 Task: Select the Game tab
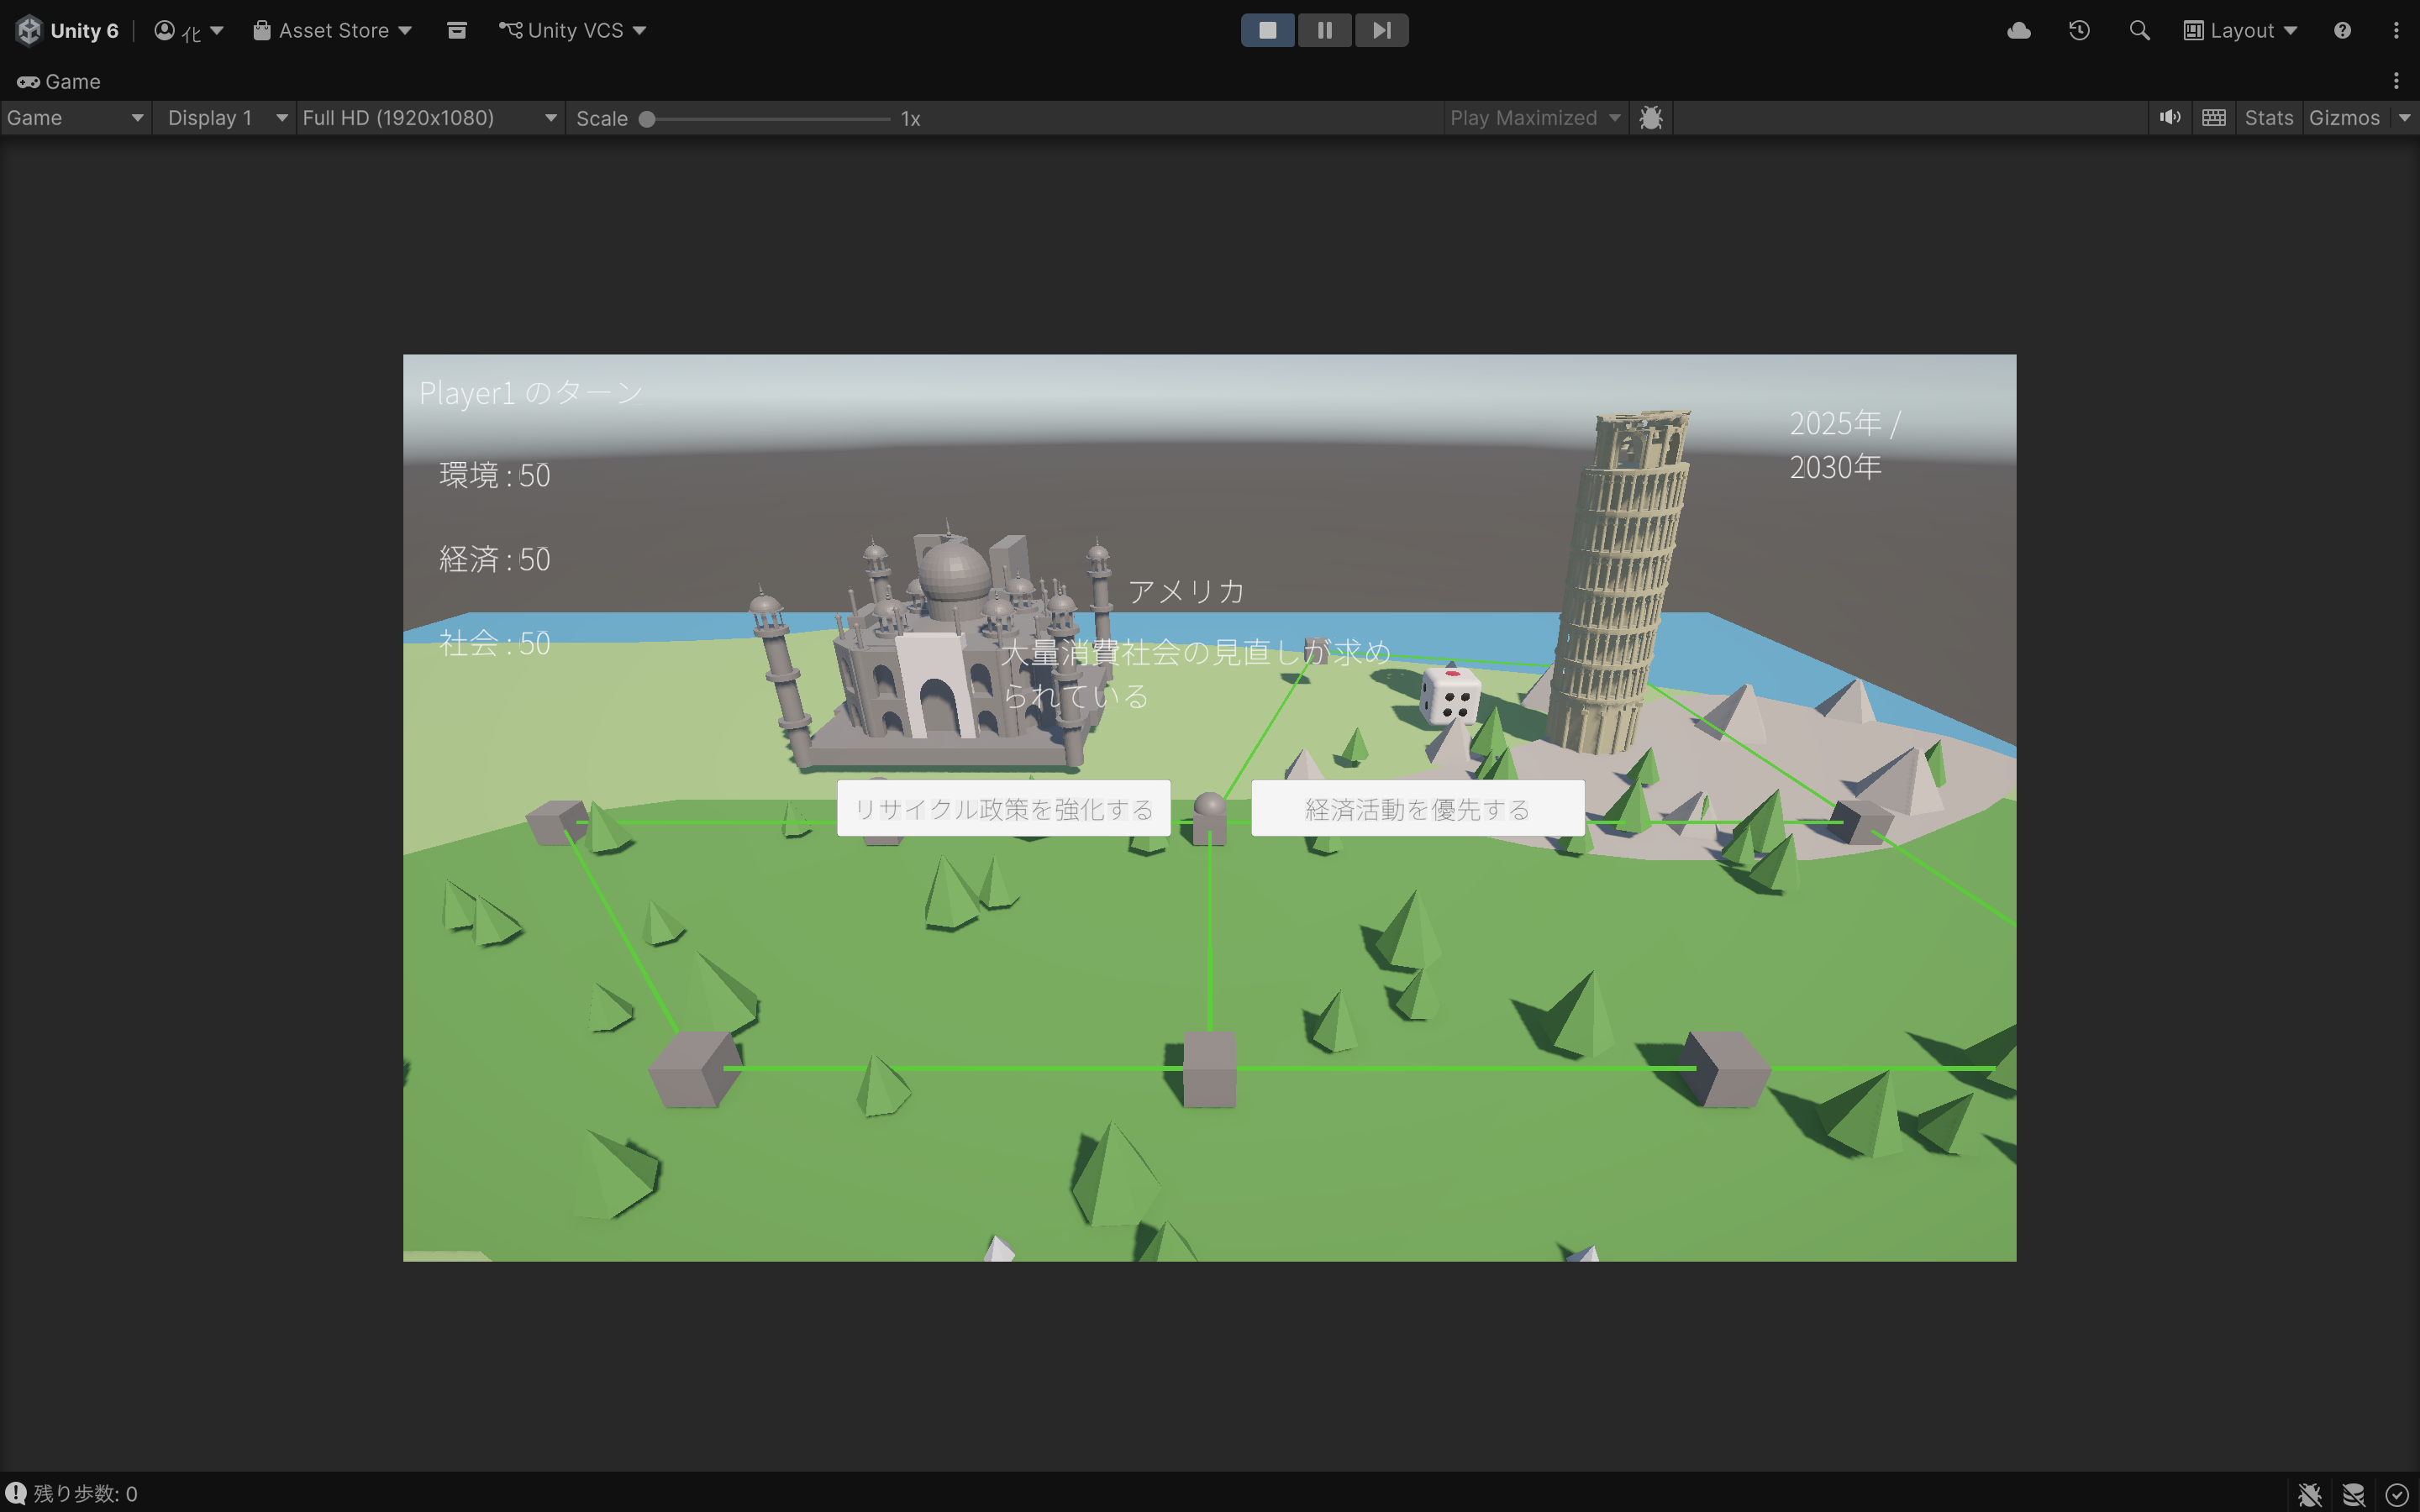click(x=59, y=81)
